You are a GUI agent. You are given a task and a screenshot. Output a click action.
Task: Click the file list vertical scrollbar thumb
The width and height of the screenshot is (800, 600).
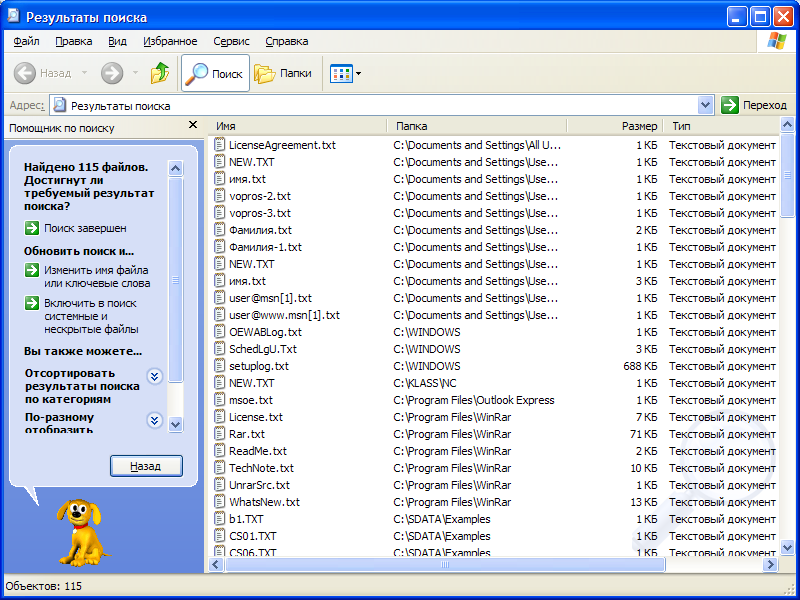click(787, 174)
